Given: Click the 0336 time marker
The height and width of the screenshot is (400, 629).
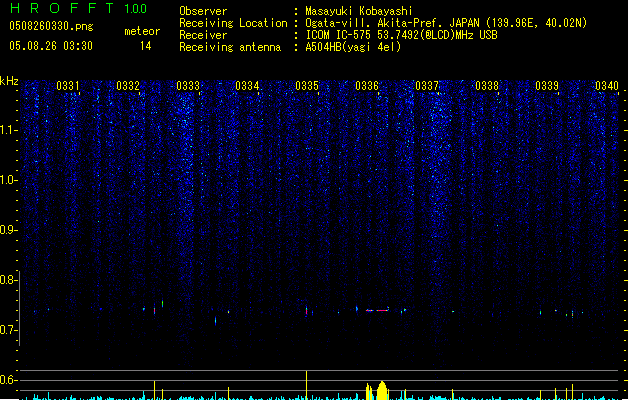Looking at the screenshot, I should 367,86.
